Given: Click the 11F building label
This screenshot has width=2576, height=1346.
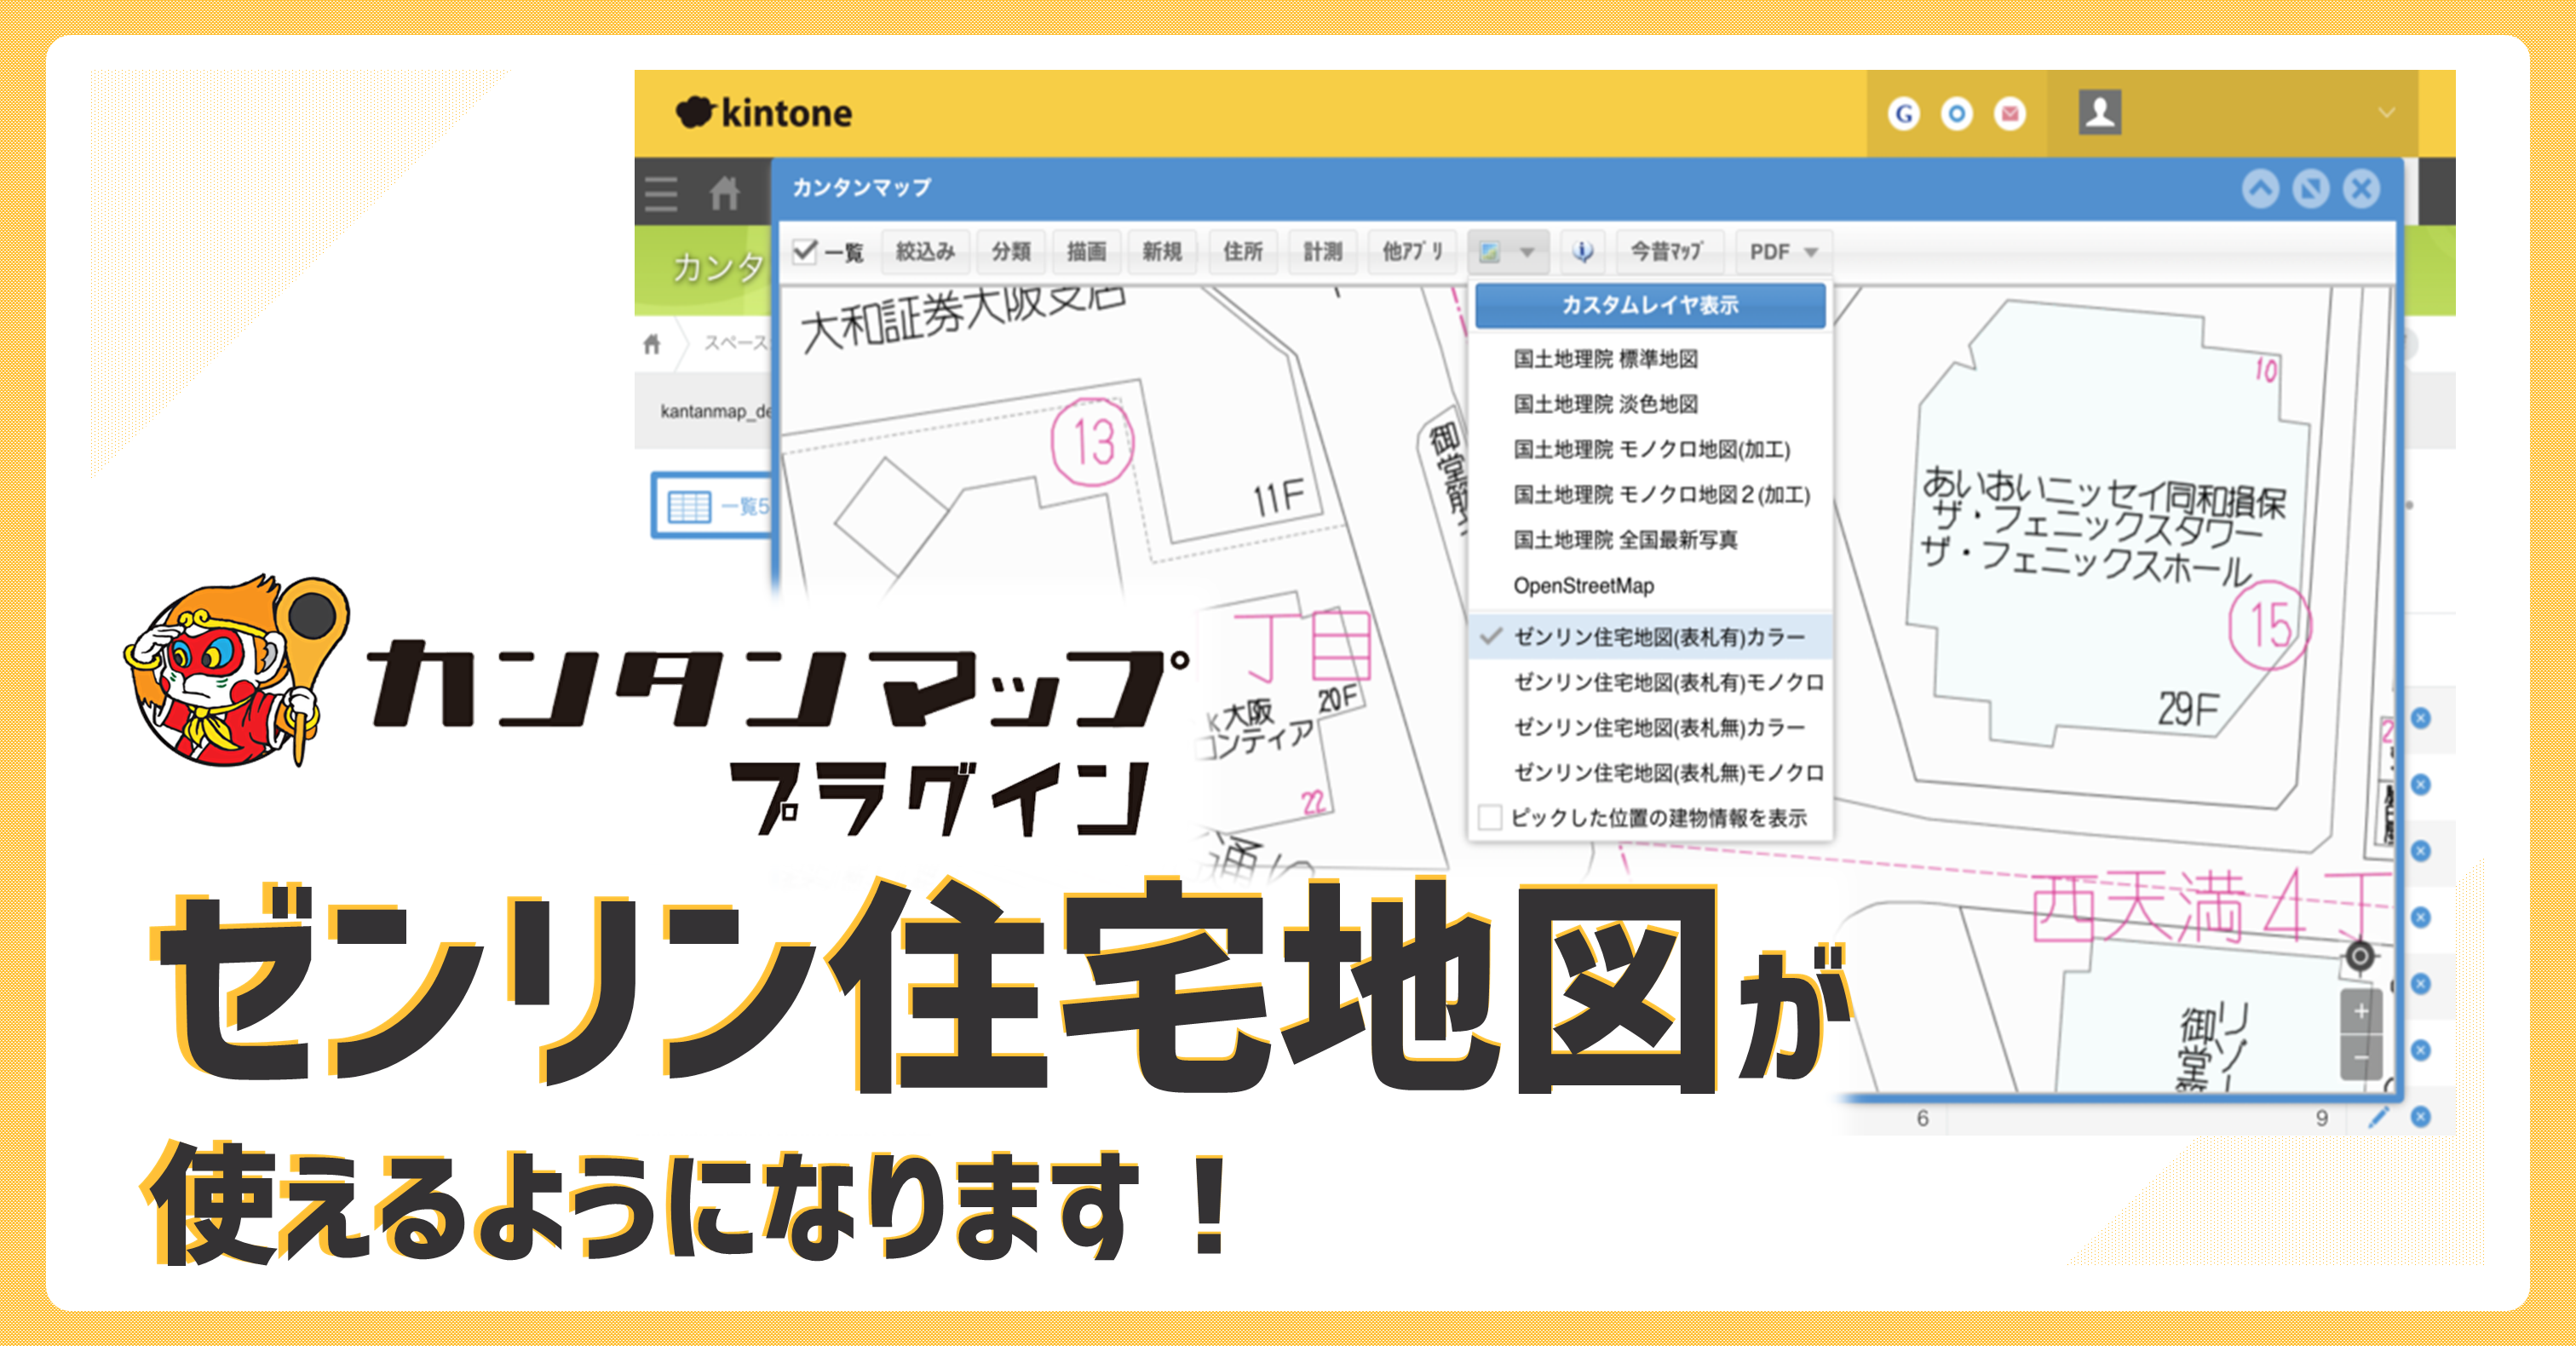Looking at the screenshot, I should [1280, 497].
